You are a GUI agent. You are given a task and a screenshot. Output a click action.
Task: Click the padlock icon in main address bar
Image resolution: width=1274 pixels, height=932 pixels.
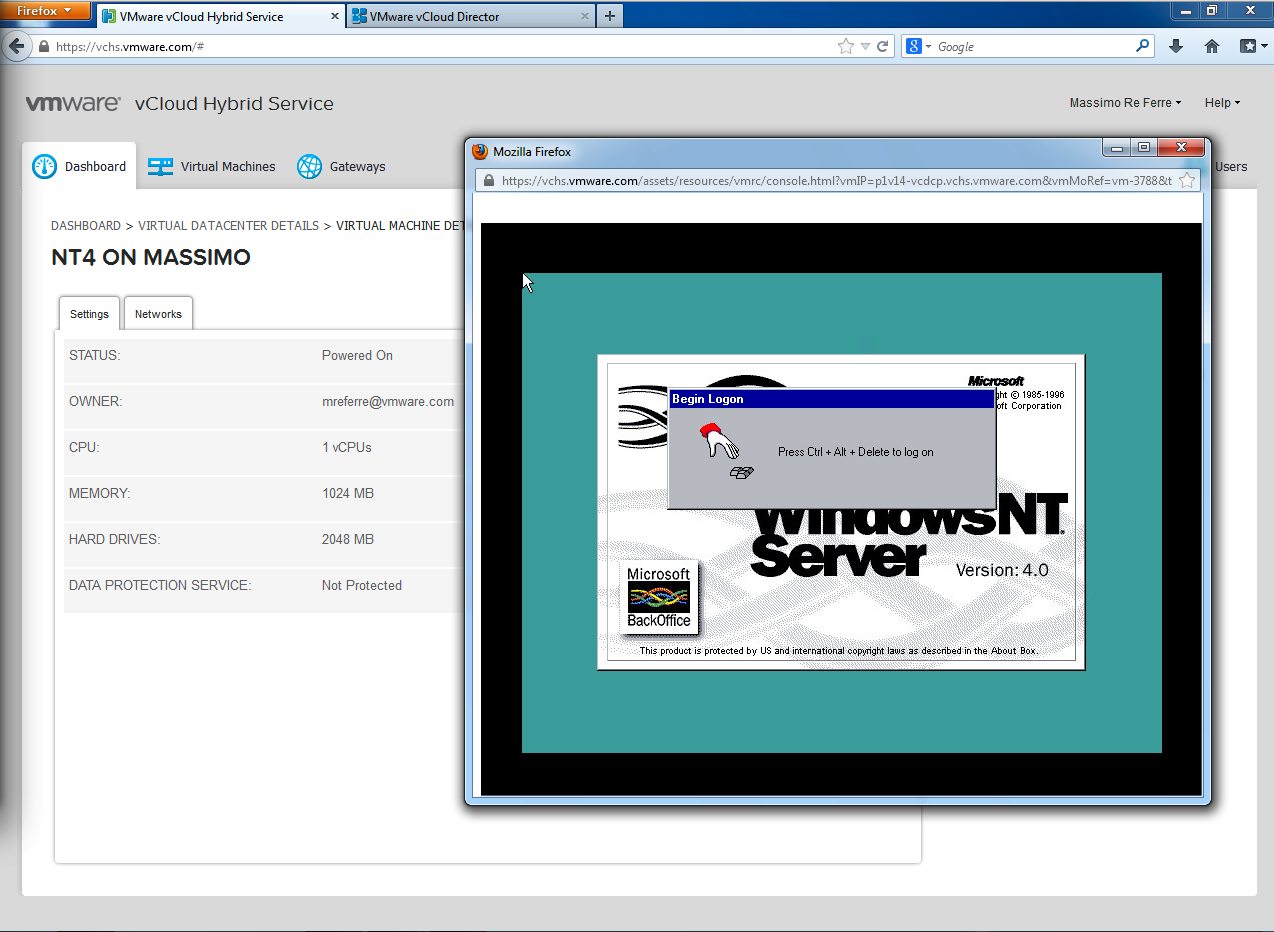pos(44,47)
